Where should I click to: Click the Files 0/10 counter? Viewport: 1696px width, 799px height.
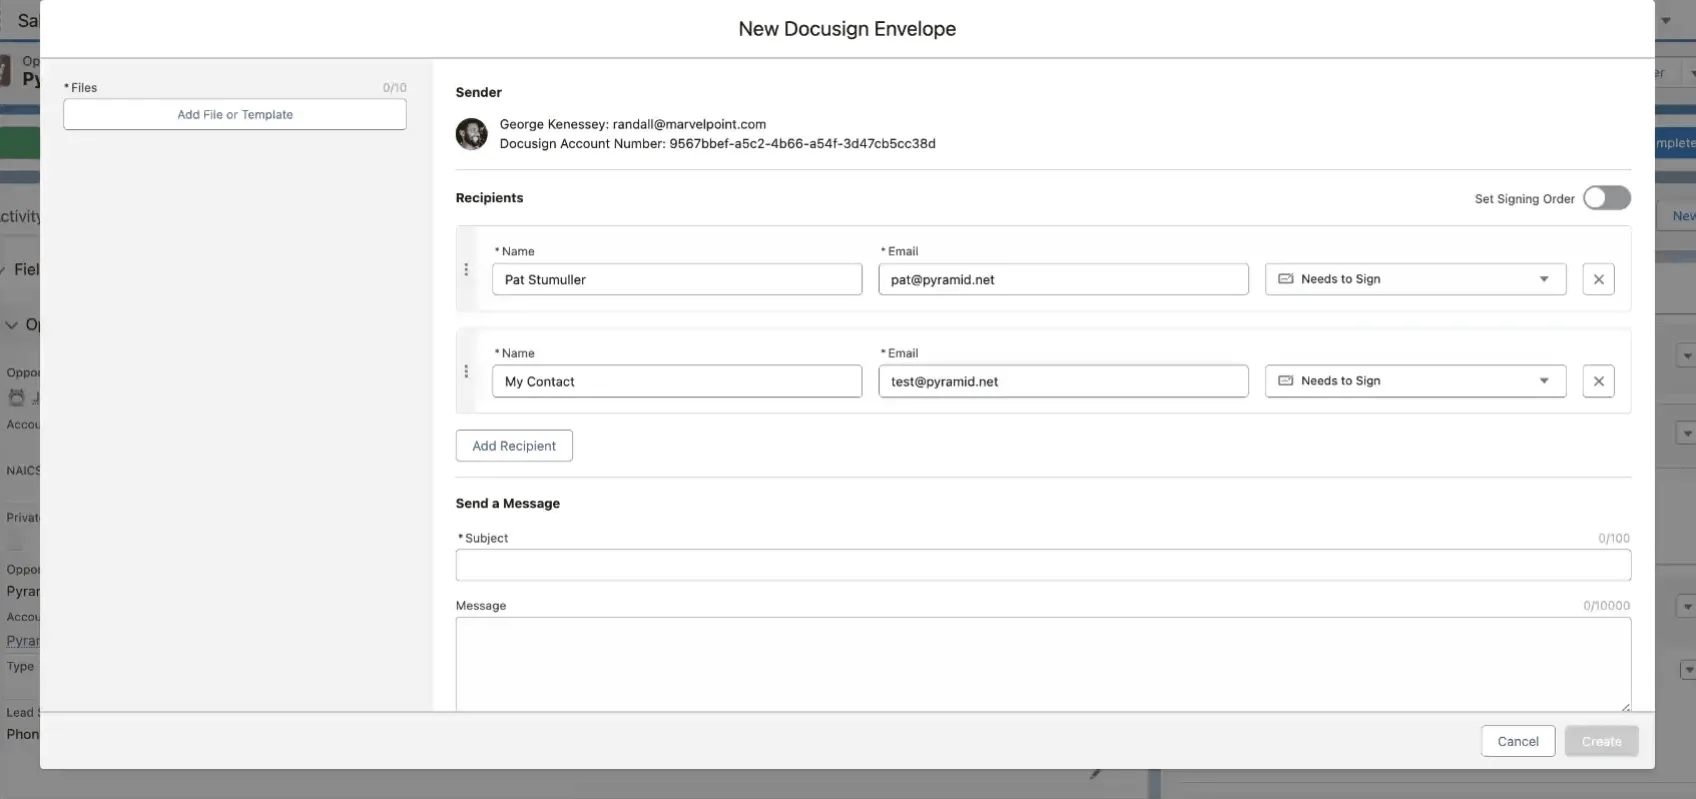click(x=394, y=88)
